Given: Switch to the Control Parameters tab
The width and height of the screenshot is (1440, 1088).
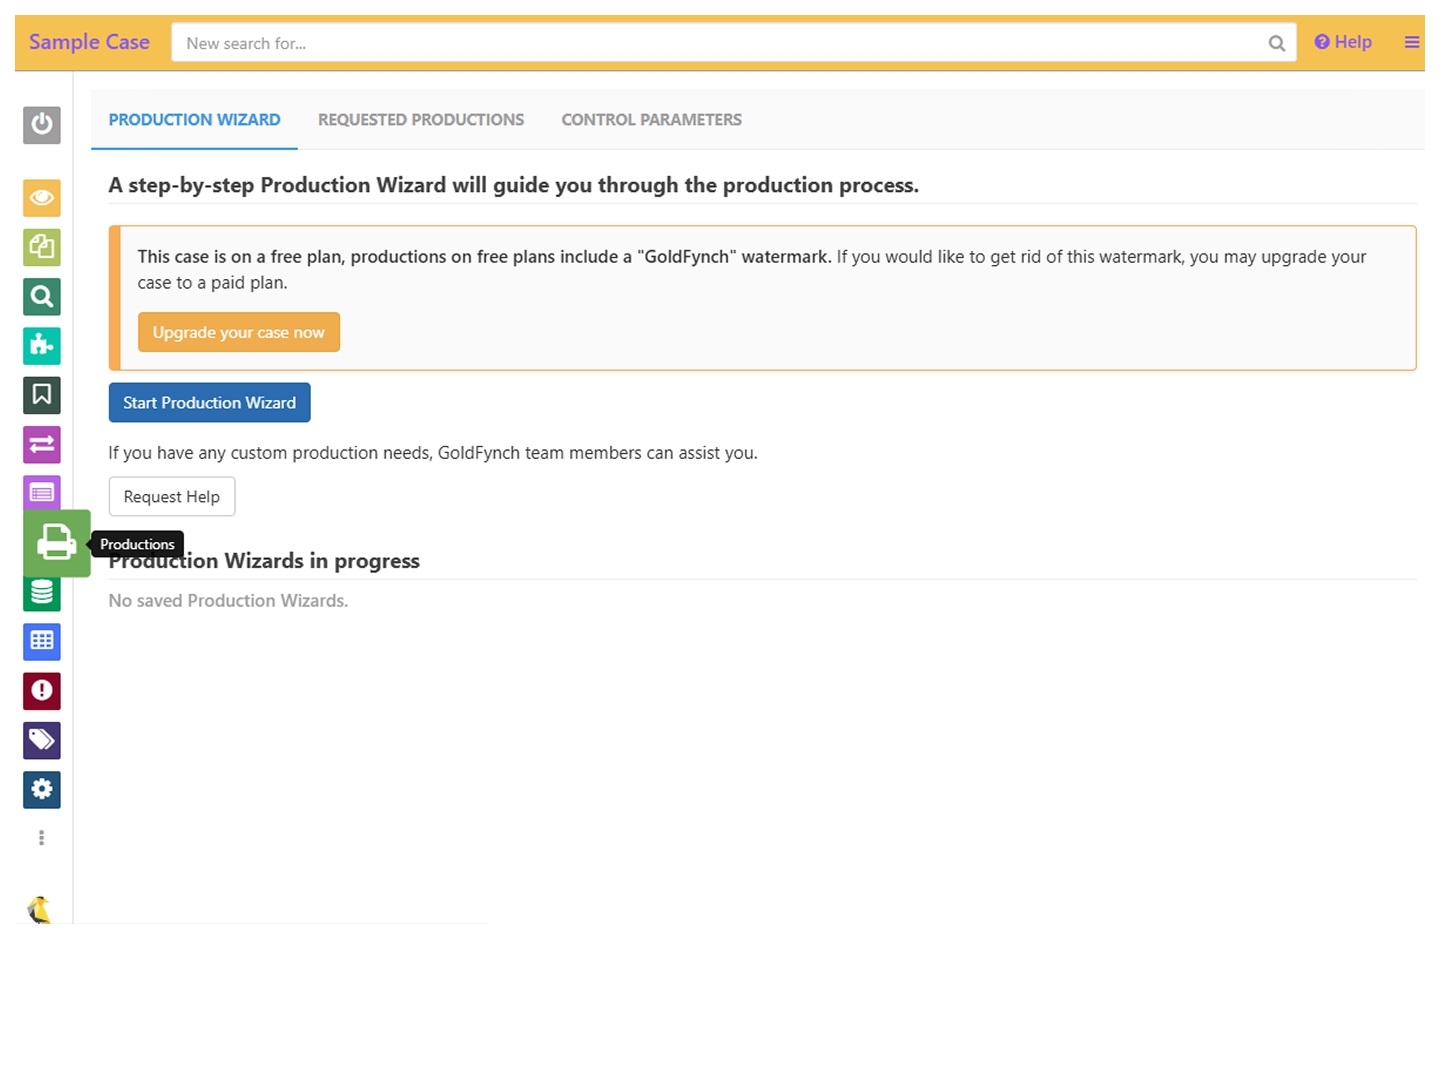Looking at the screenshot, I should coord(651,120).
